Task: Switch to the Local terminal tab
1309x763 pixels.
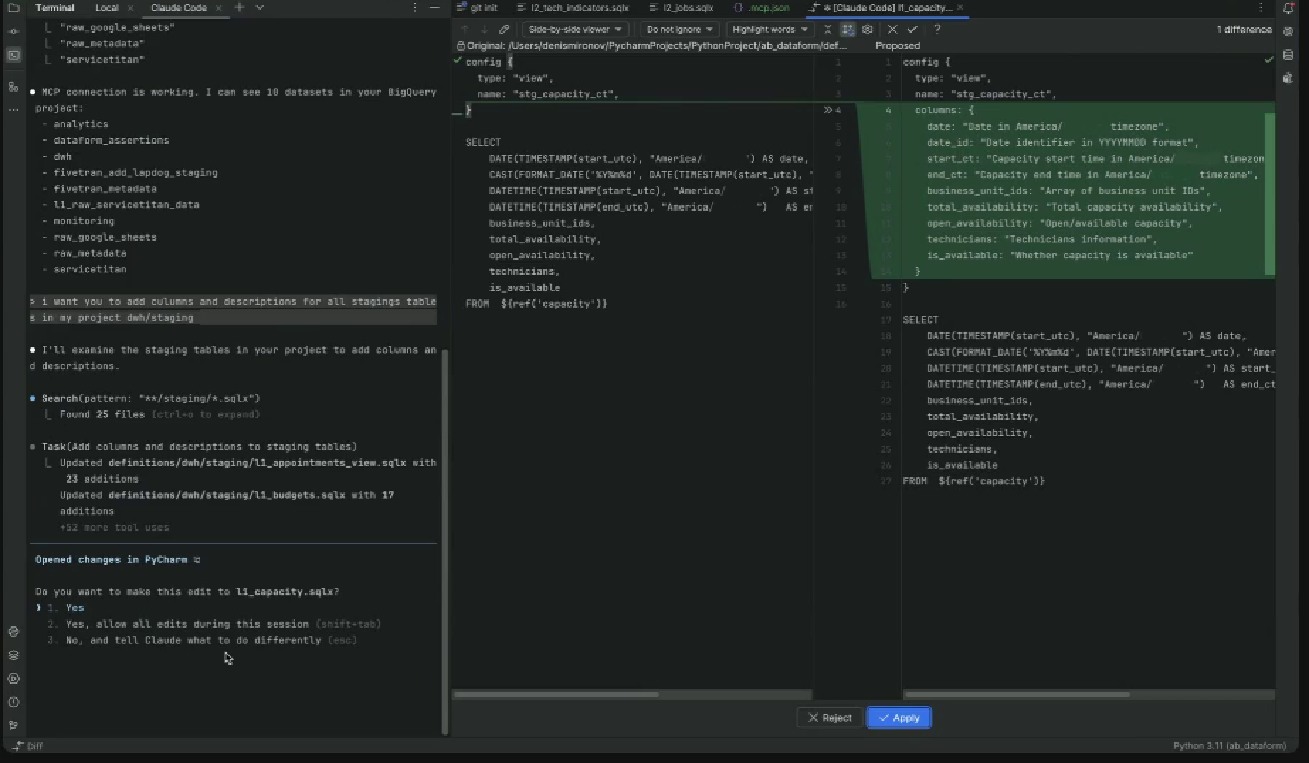Action: pyautogui.click(x=107, y=8)
